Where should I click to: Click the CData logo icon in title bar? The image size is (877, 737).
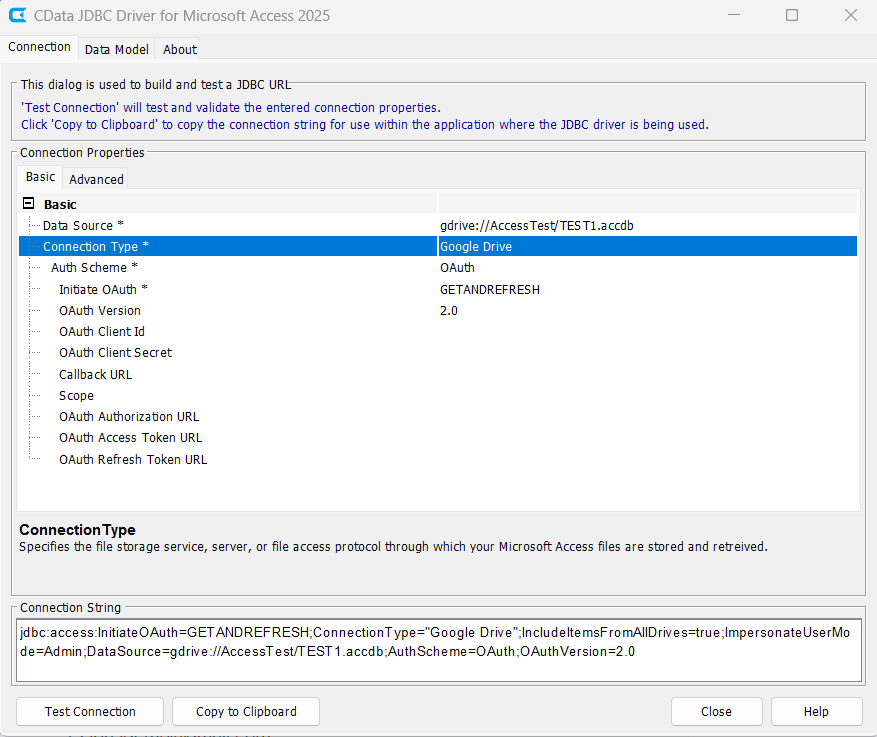[x=17, y=16]
